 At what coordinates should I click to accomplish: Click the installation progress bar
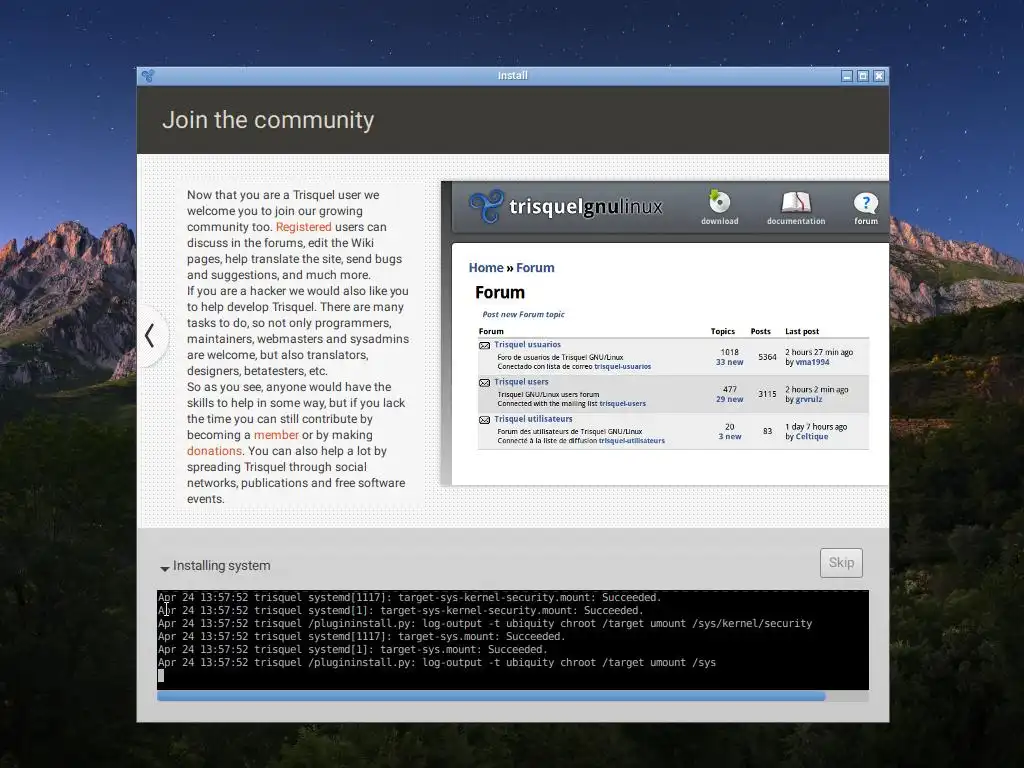(x=513, y=697)
